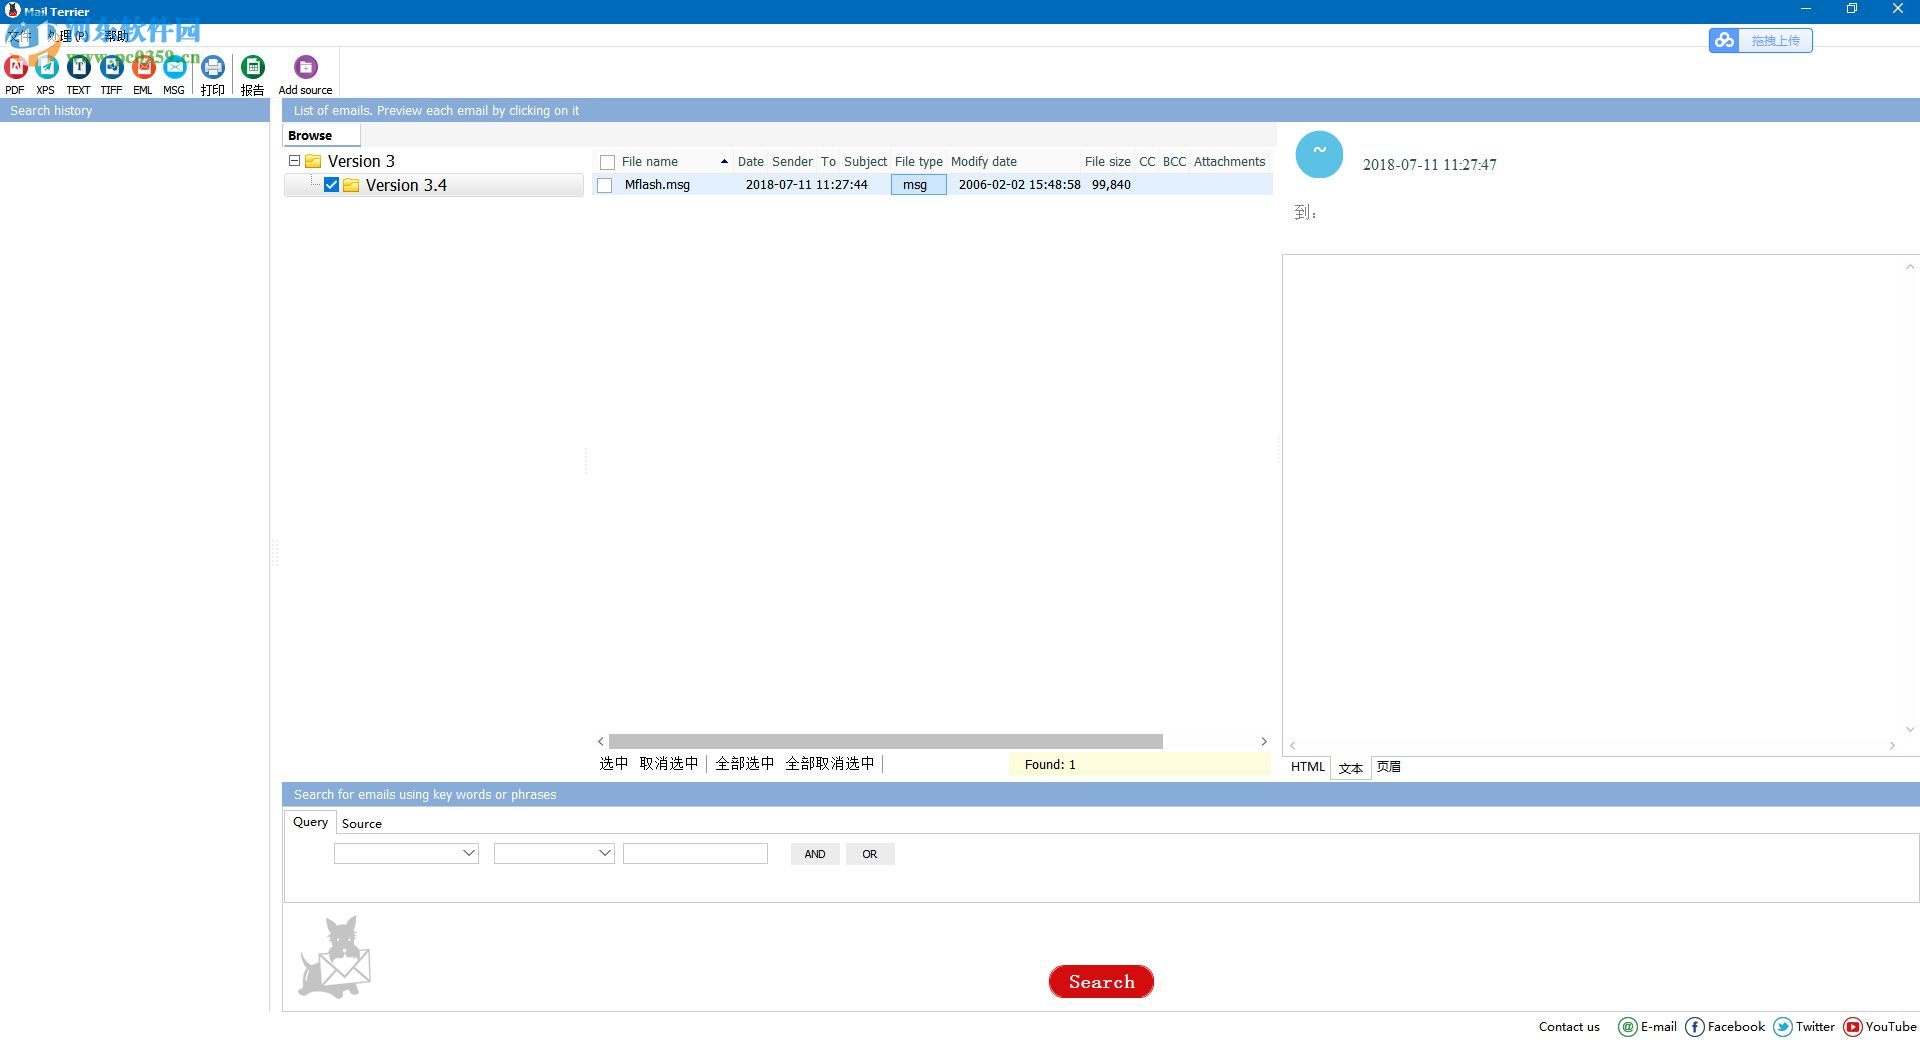Click the BCC column header
The height and width of the screenshot is (1040, 1920).
click(x=1174, y=161)
